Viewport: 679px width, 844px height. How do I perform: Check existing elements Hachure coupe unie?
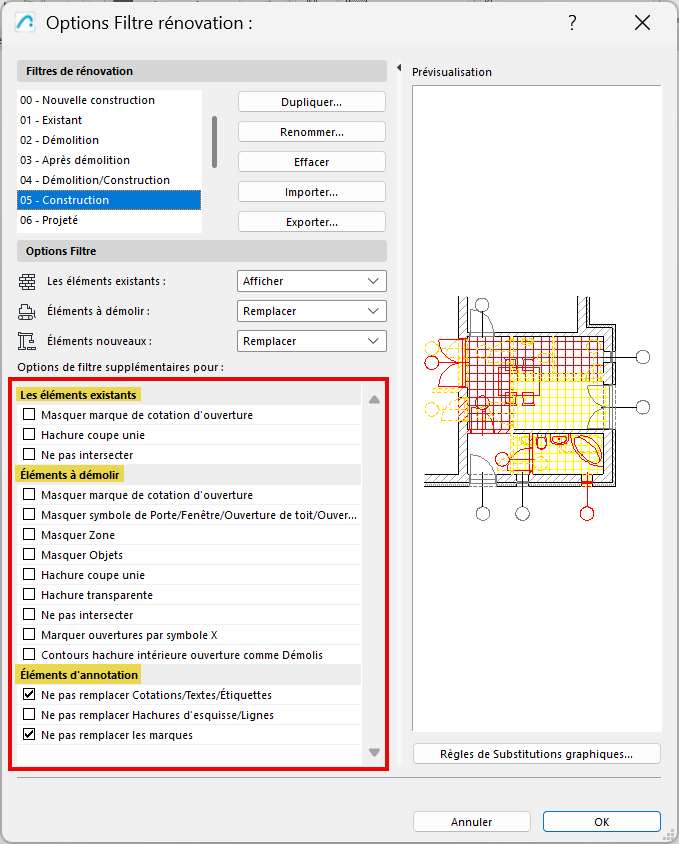tap(29, 434)
